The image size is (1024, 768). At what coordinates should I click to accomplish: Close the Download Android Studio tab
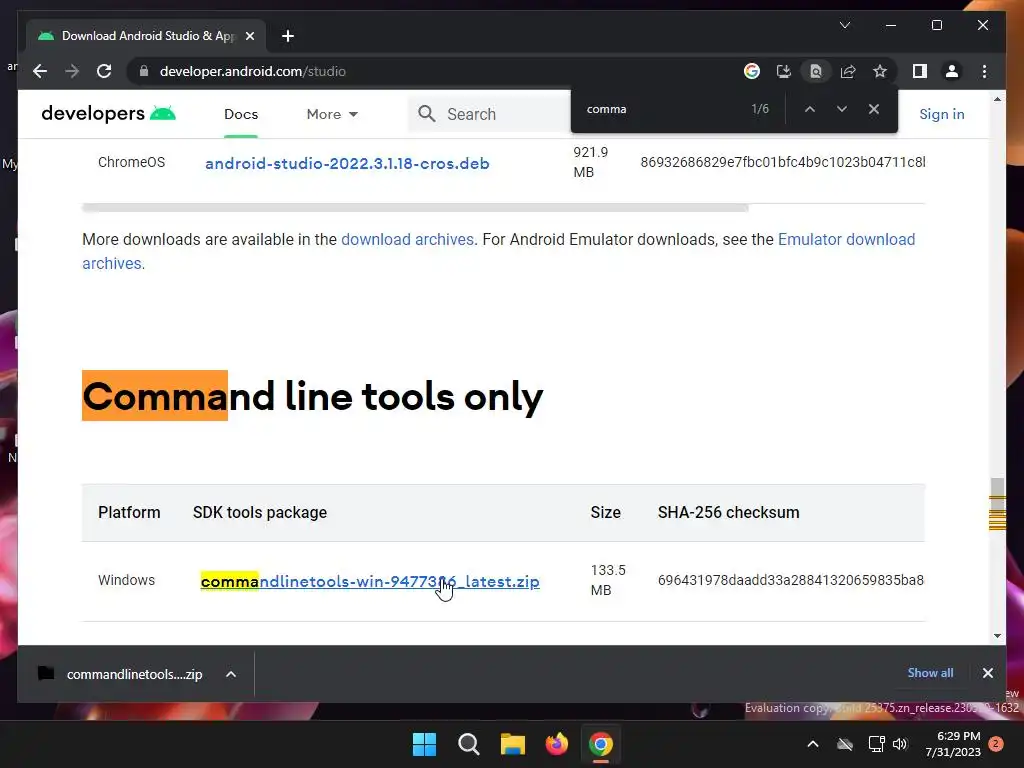point(249,36)
